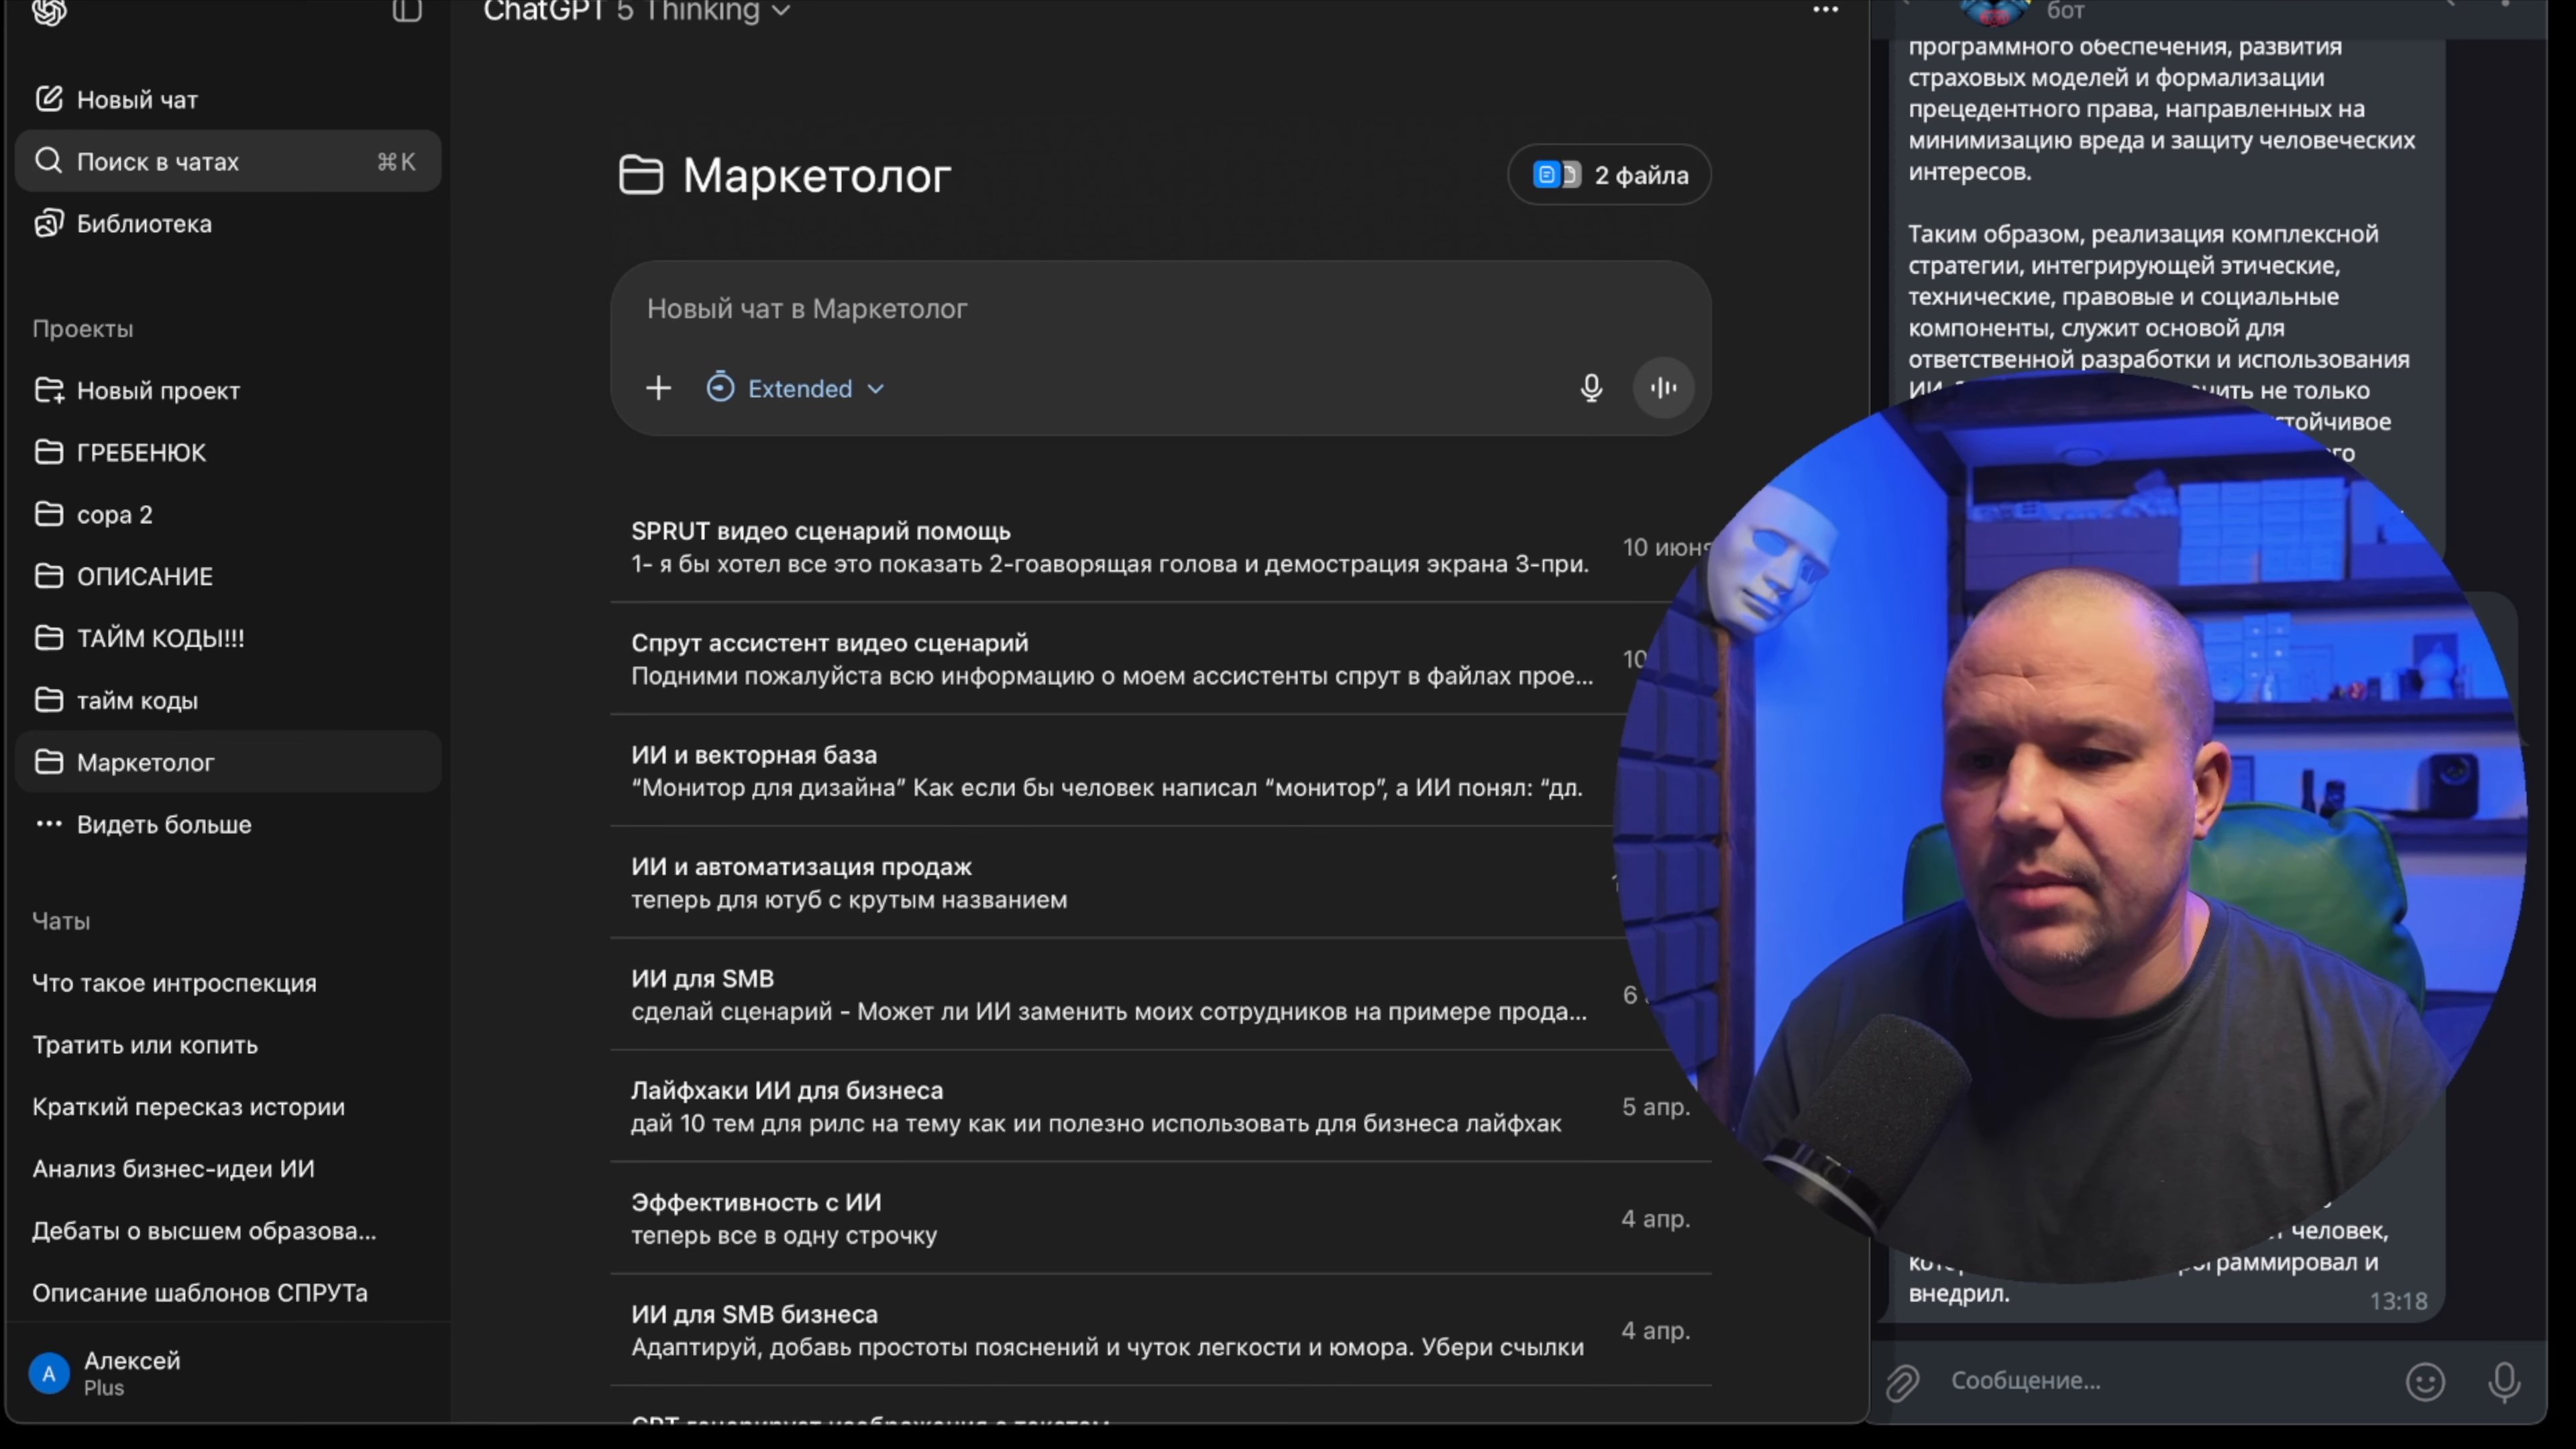Image resolution: width=2576 pixels, height=1449 pixels.
Task: Focus the Новый чат в Маркетолог input
Action: click(x=1160, y=309)
